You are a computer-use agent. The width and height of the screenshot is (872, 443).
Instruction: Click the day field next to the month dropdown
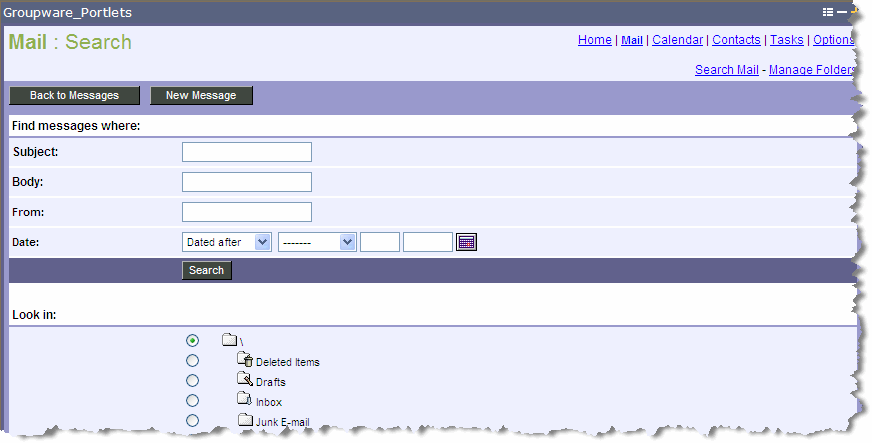(x=380, y=242)
